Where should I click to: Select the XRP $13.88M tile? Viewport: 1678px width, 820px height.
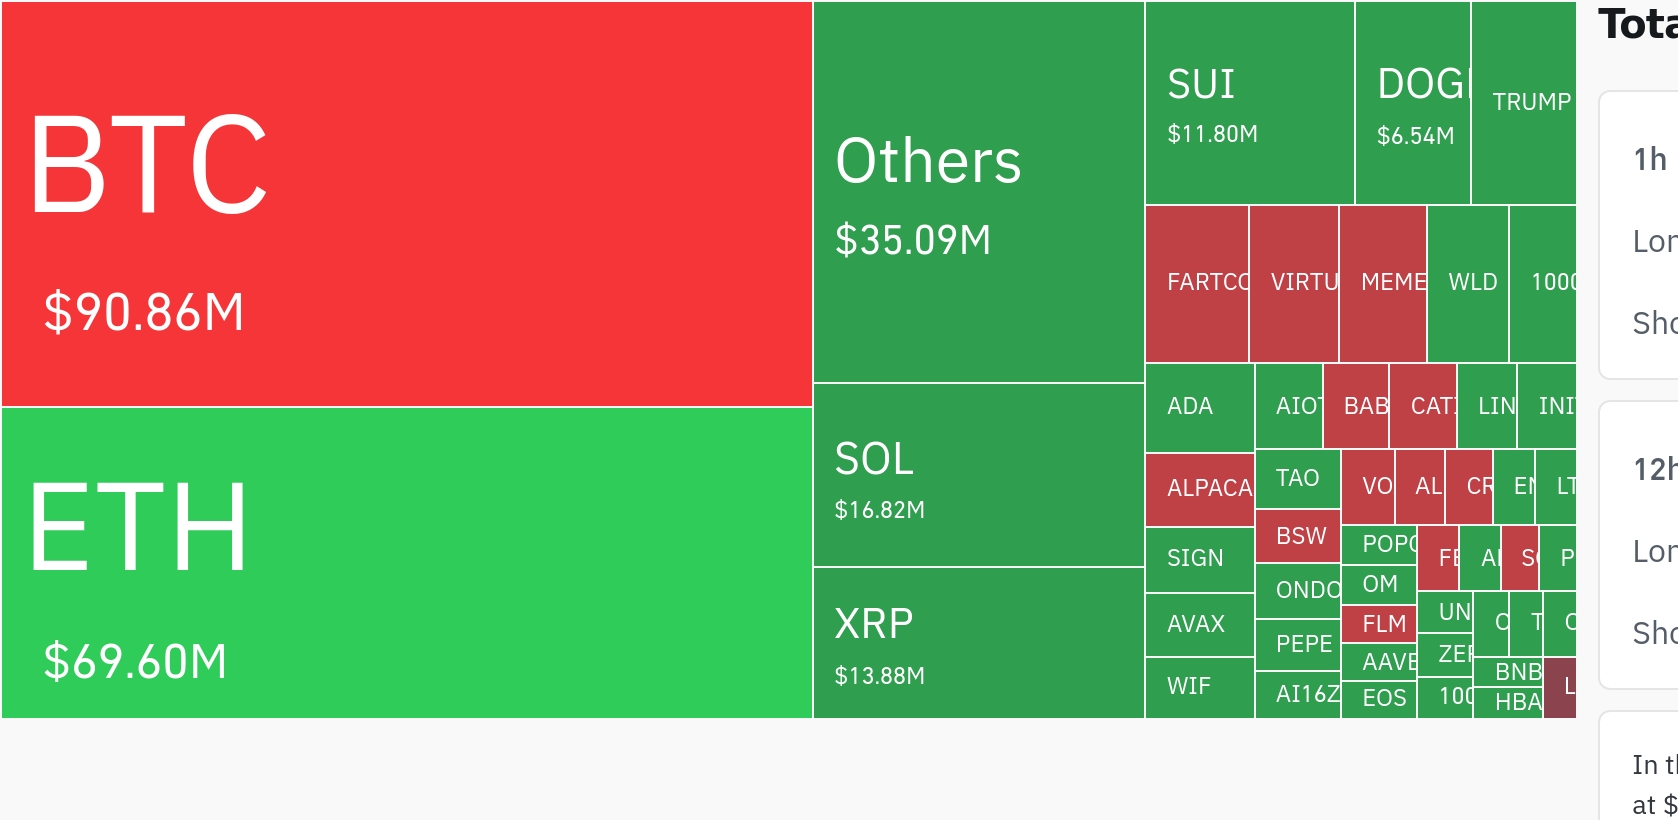[x=979, y=643]
